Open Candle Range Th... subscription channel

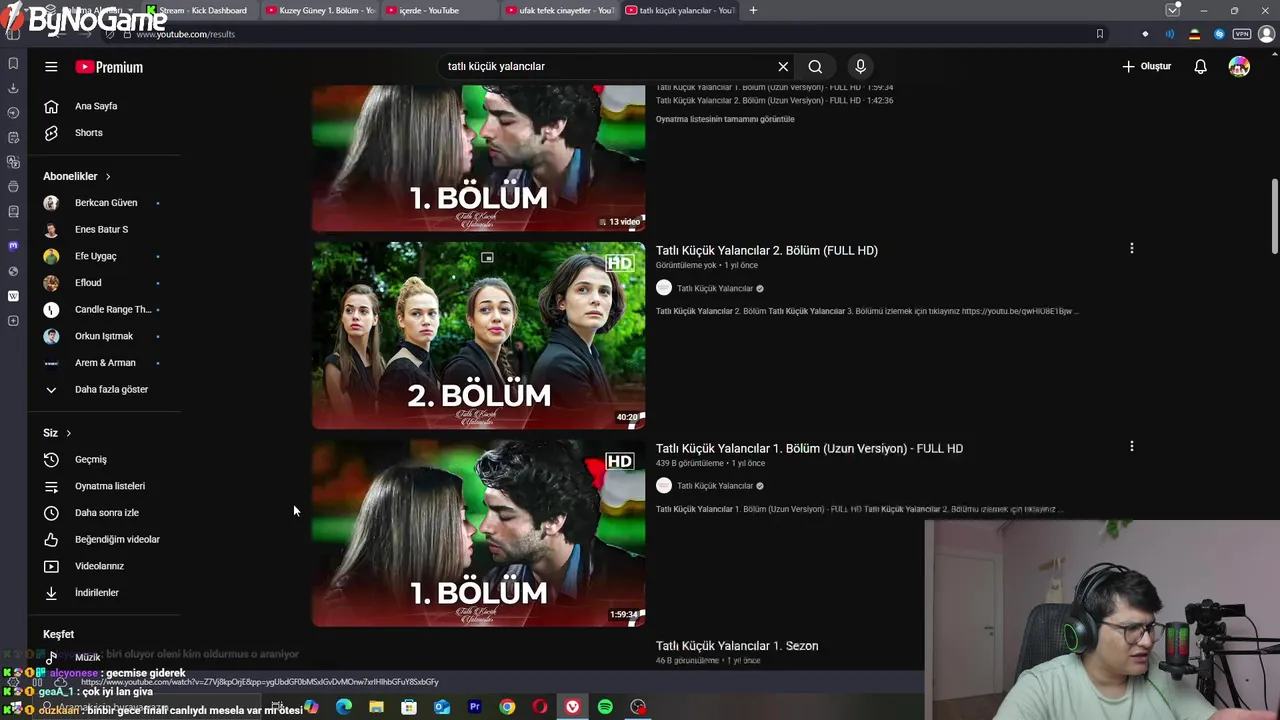pos(112,309)
